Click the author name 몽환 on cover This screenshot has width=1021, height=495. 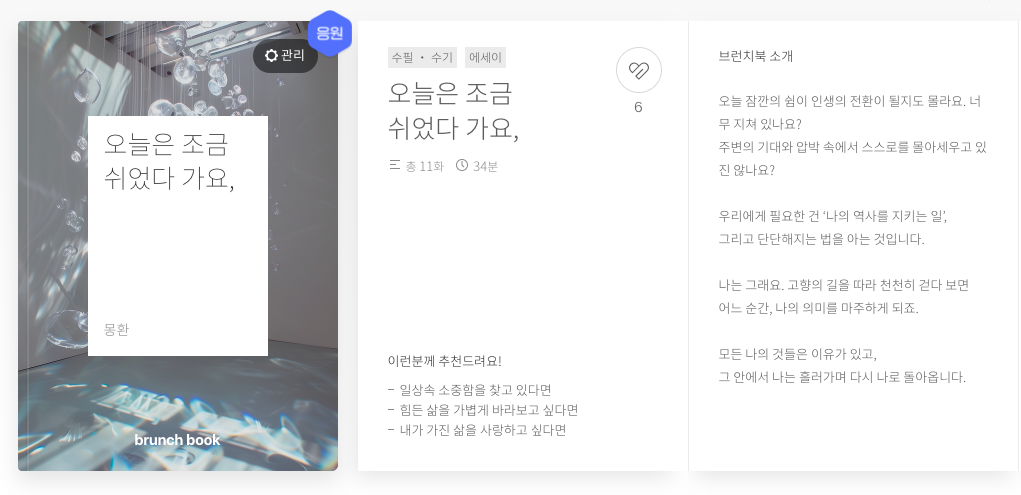point(117,330)
